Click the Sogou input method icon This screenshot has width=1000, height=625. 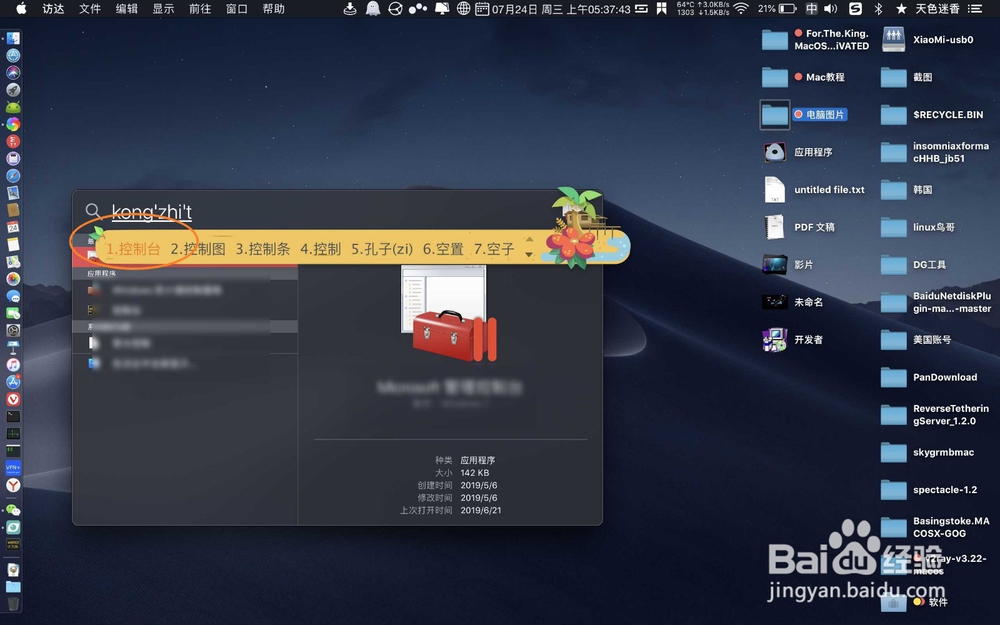[855, 9]
